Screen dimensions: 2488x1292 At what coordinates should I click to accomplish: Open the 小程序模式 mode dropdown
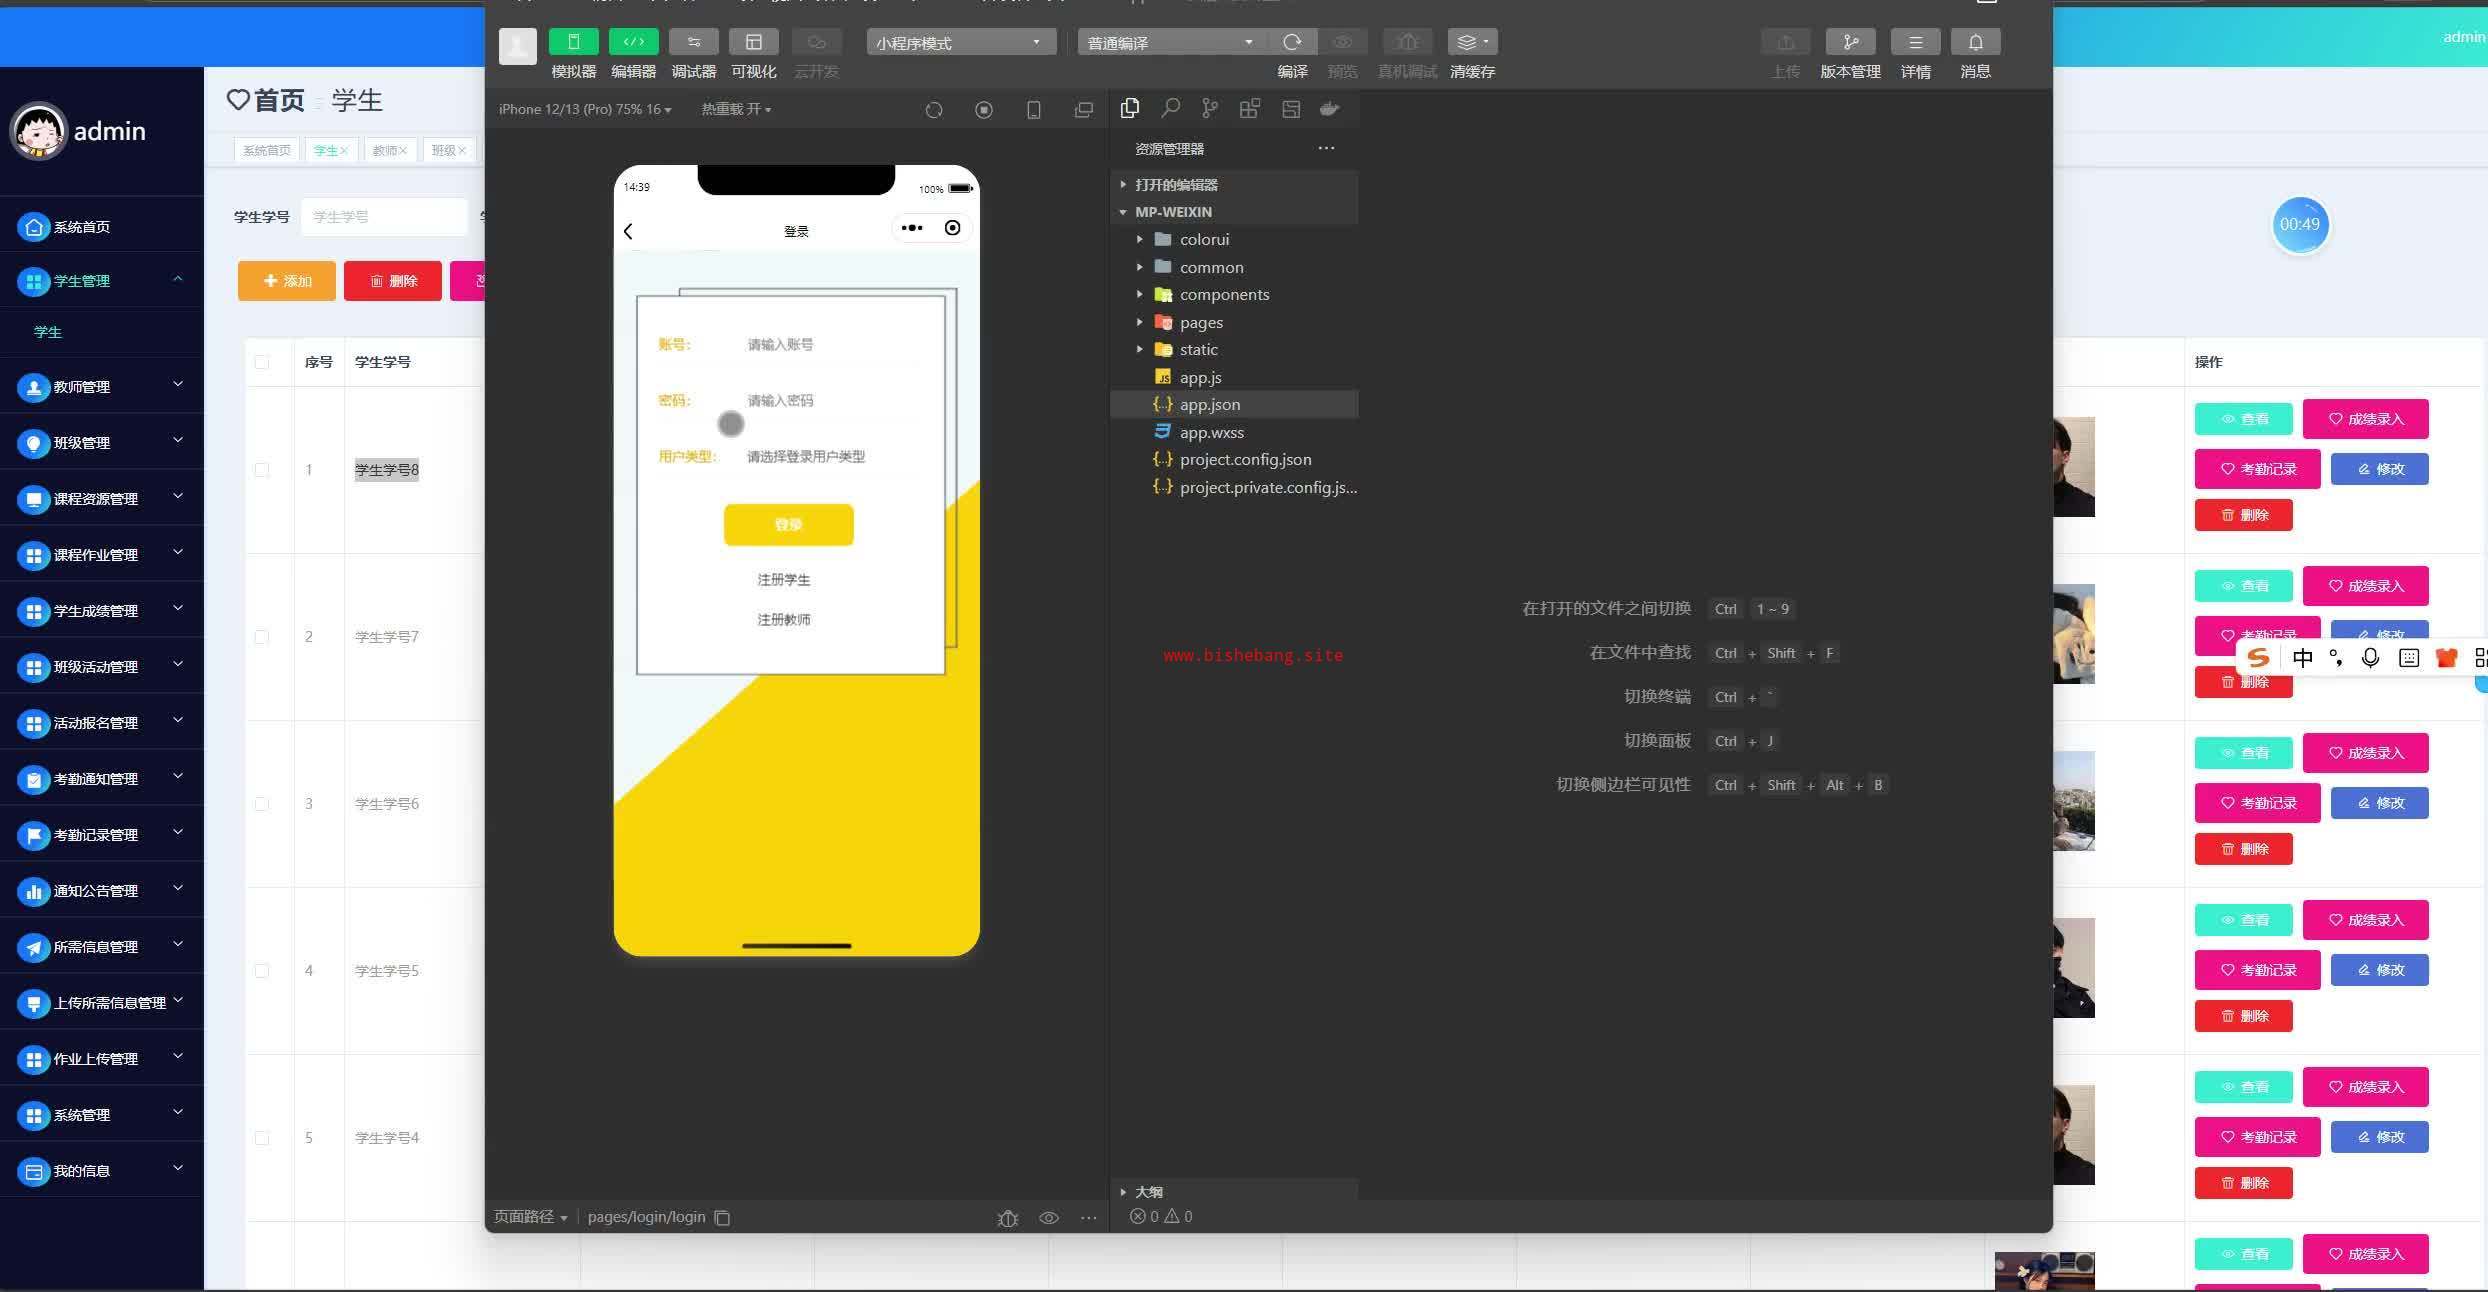click(x=960, y=42)
